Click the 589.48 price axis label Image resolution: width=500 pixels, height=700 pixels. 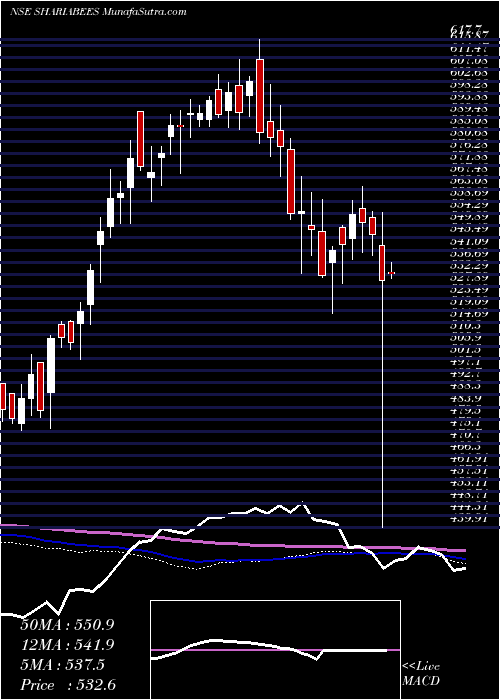(468, 108)
